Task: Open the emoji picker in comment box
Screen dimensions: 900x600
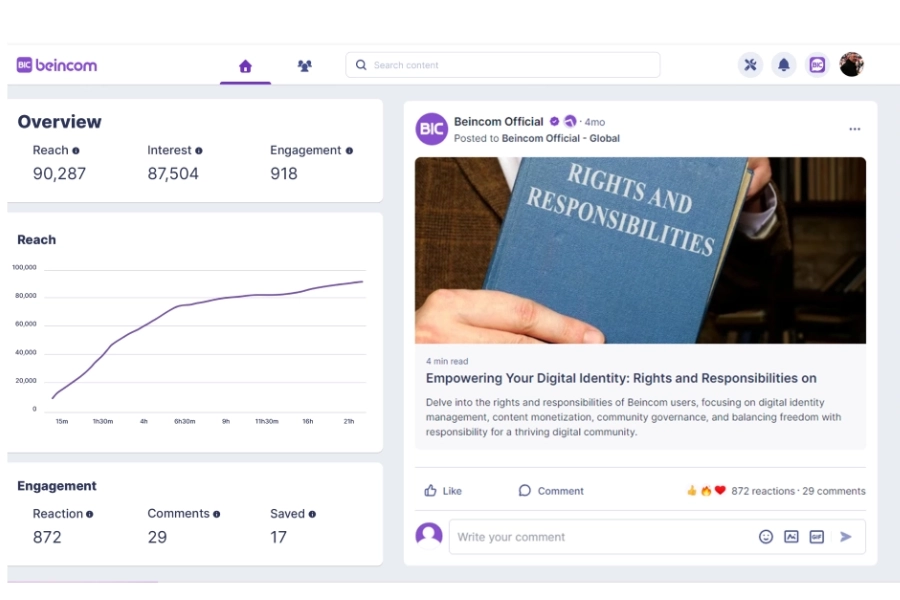Action: coord(766,537)
